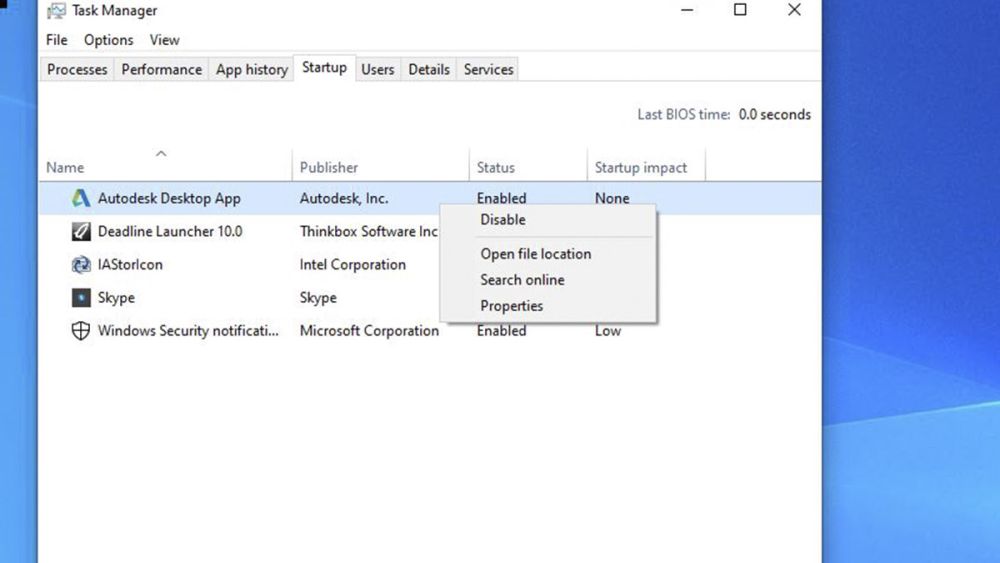Image resolution: width=1000 pixels, height=563 pixels.
Task: Click Enabled status for Autodesk Desktop App
Action: pyautogui.click(x=501, y=198)
